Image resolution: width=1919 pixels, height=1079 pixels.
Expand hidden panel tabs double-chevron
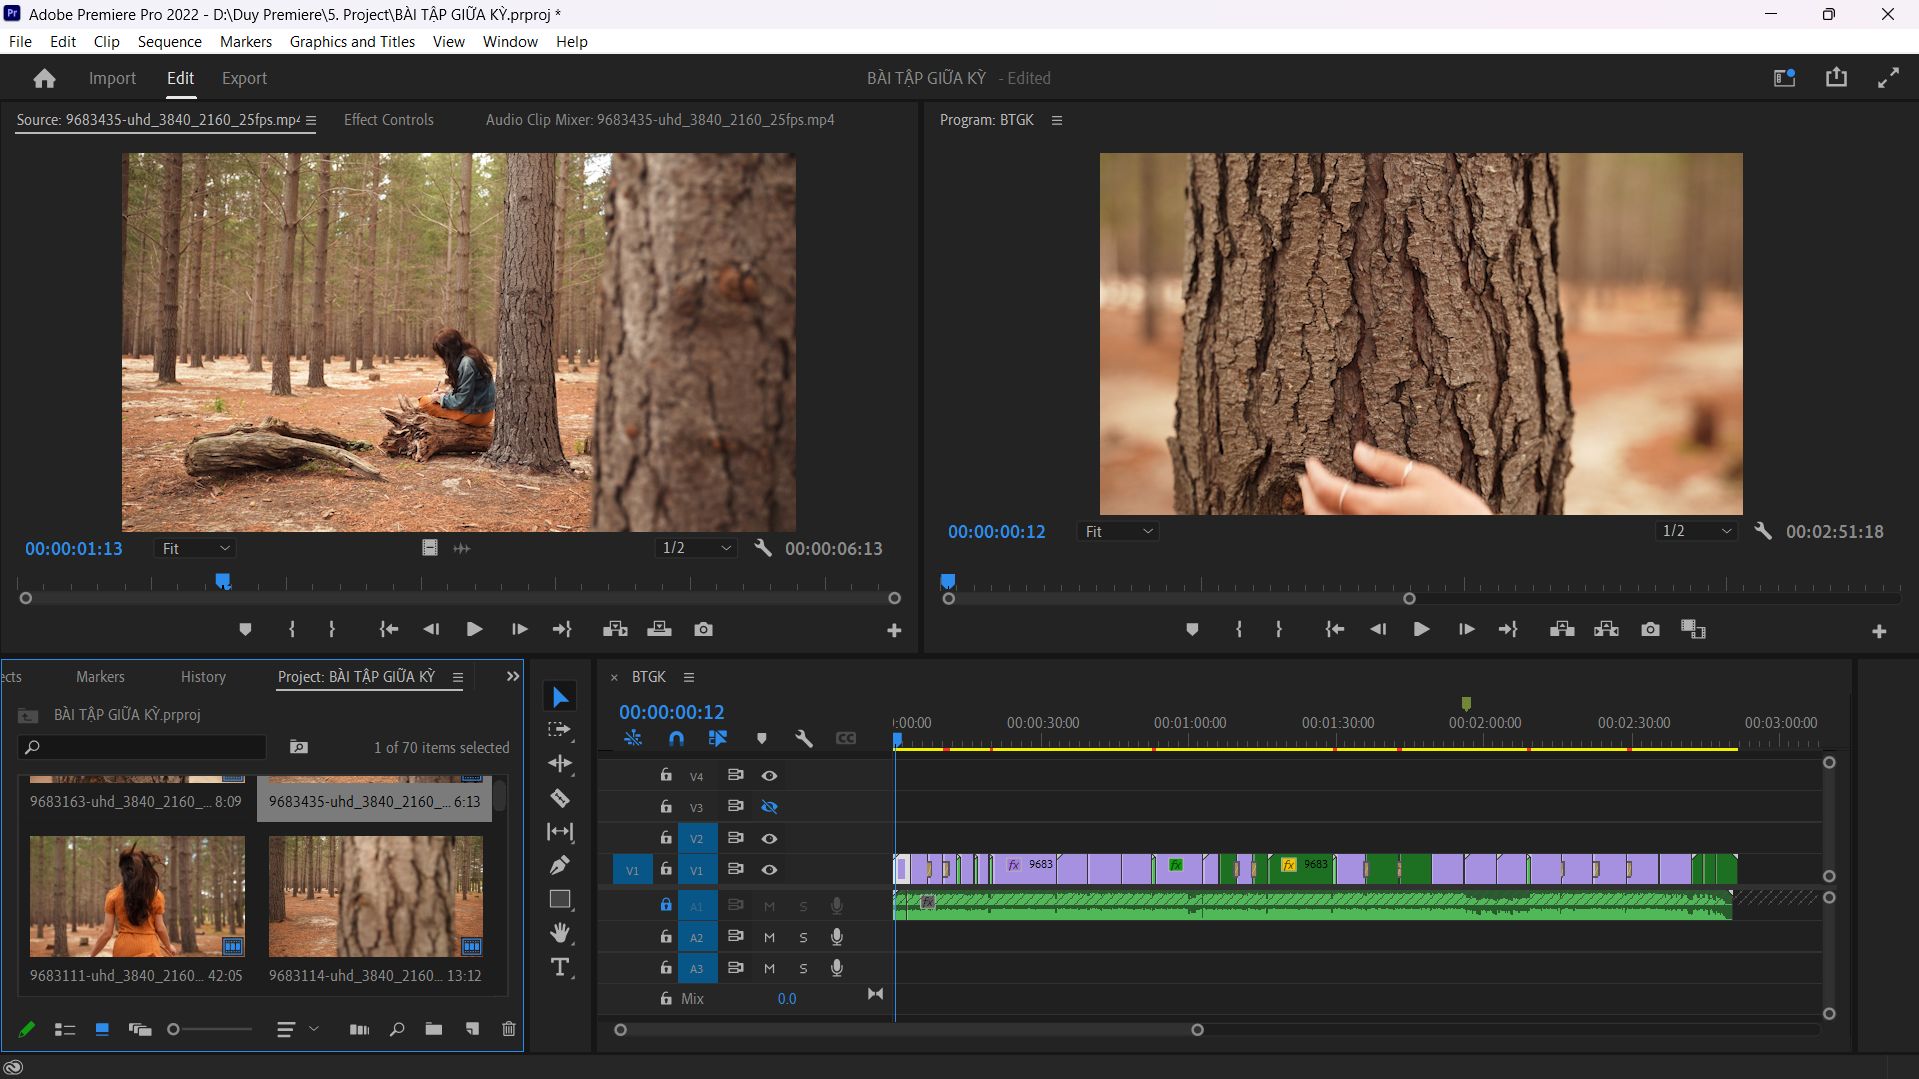pos(513,677)
